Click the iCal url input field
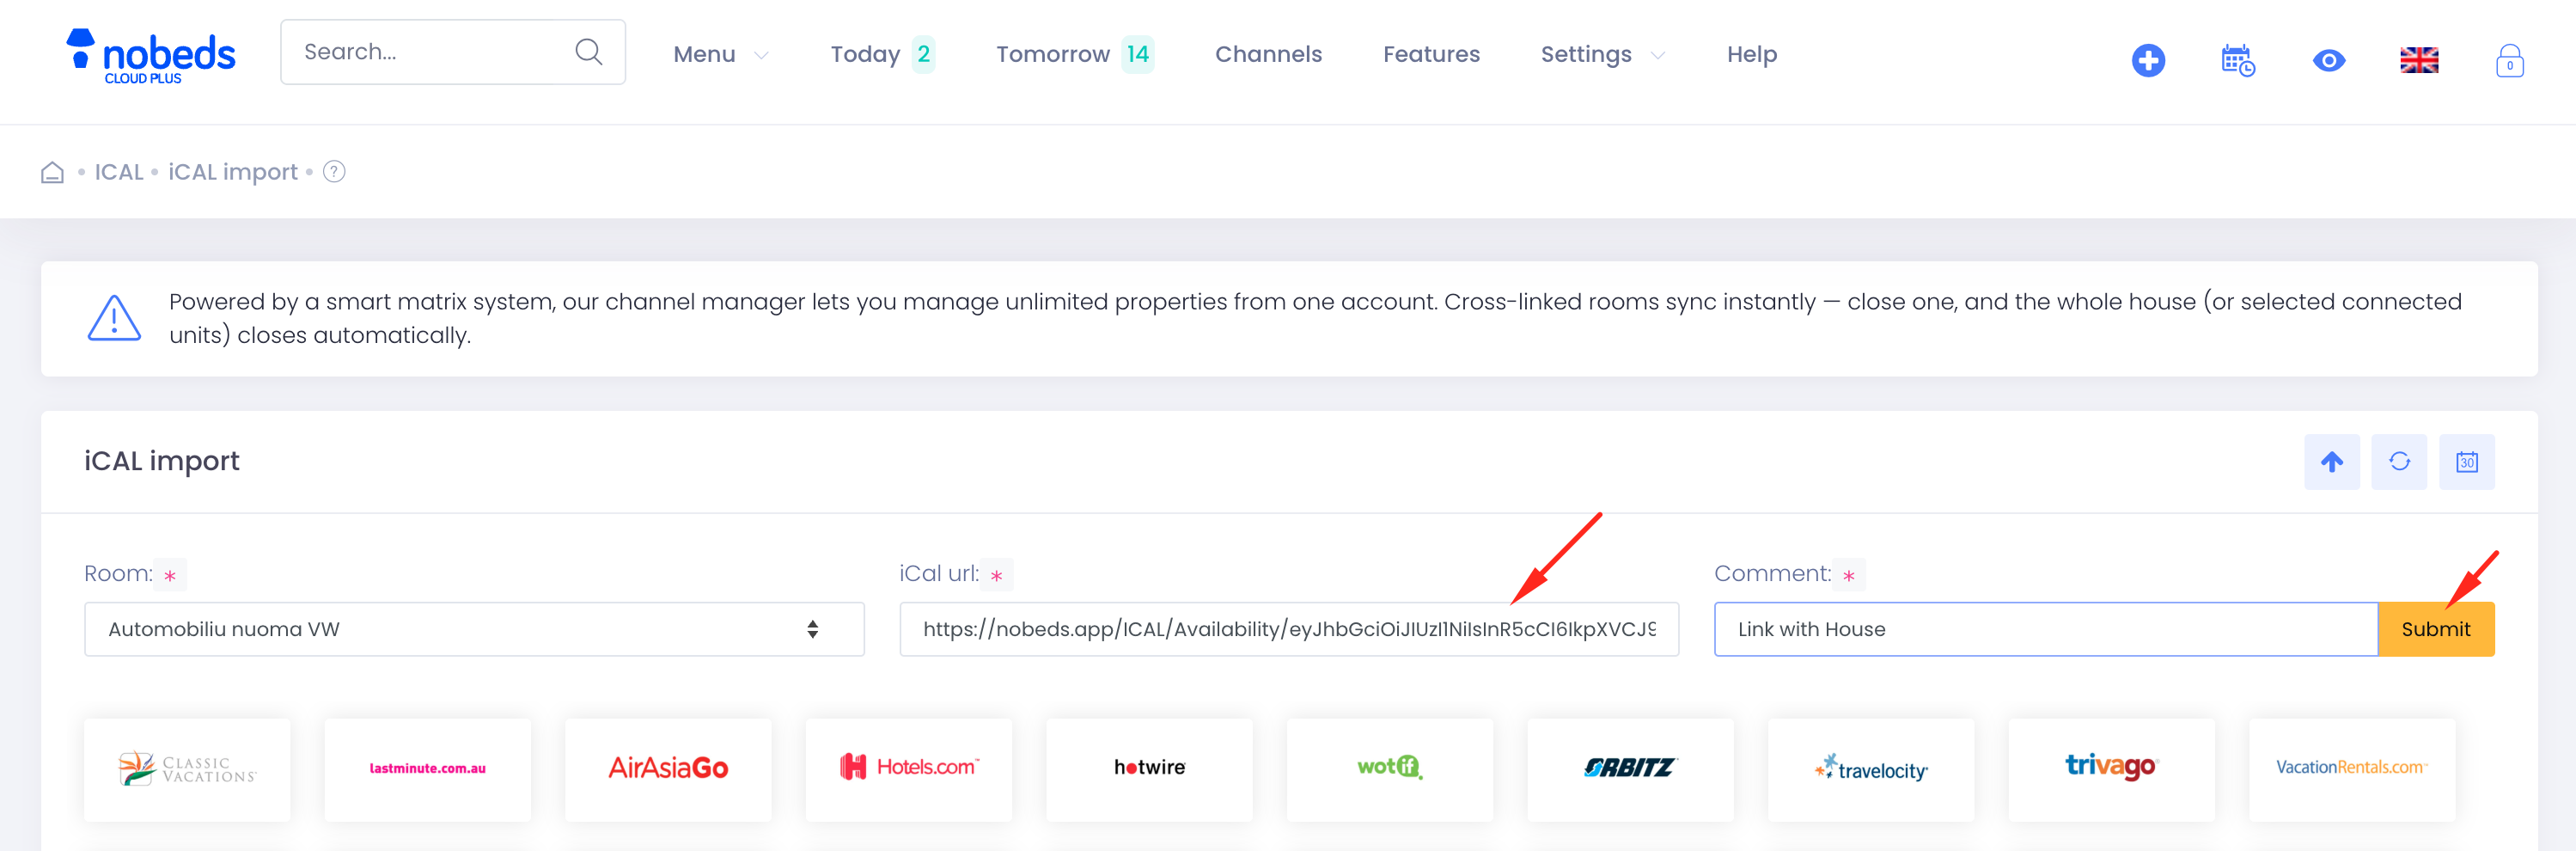The width and height of the screenshot is (2576, 851). click(1288, 629)
